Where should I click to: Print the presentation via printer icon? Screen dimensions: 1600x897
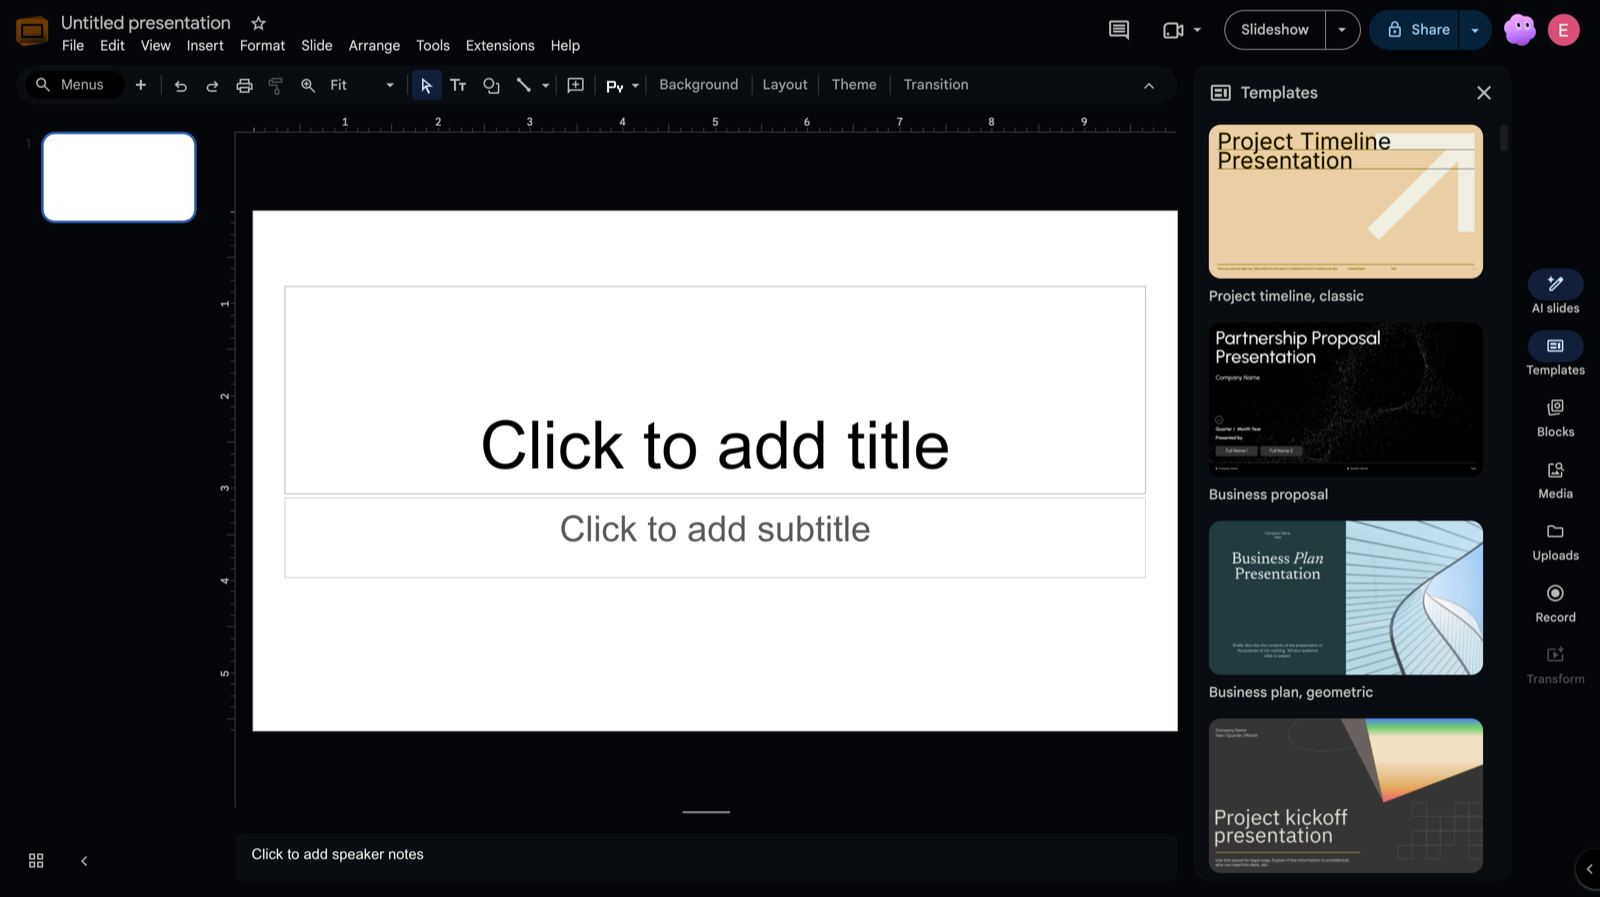[244, 86]
